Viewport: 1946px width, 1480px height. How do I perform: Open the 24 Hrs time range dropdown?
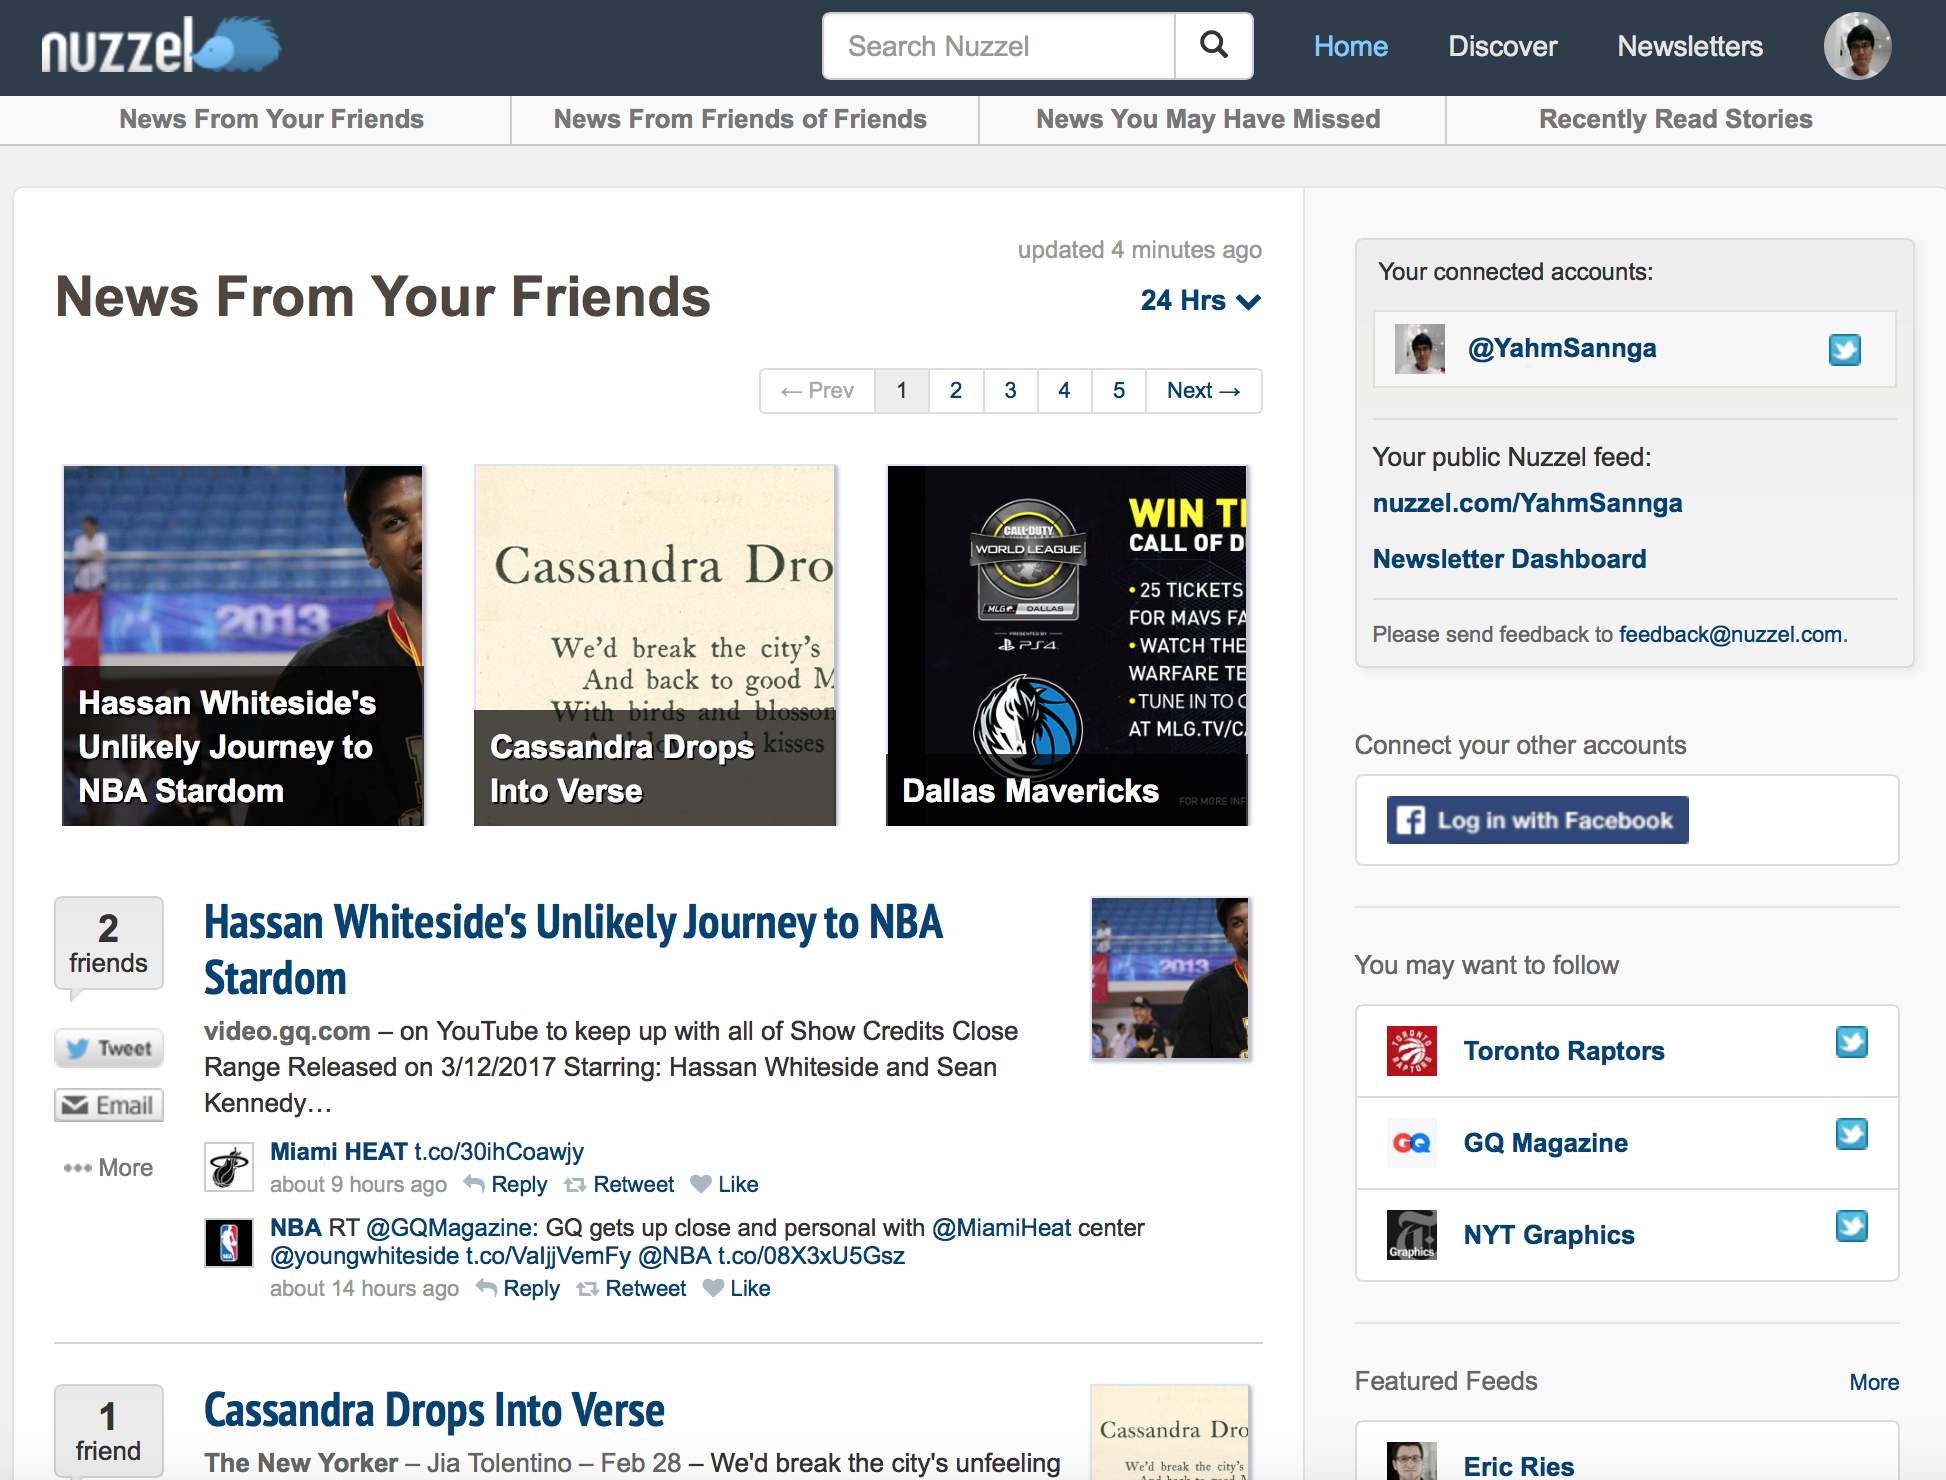click(x=1201, y=301)
